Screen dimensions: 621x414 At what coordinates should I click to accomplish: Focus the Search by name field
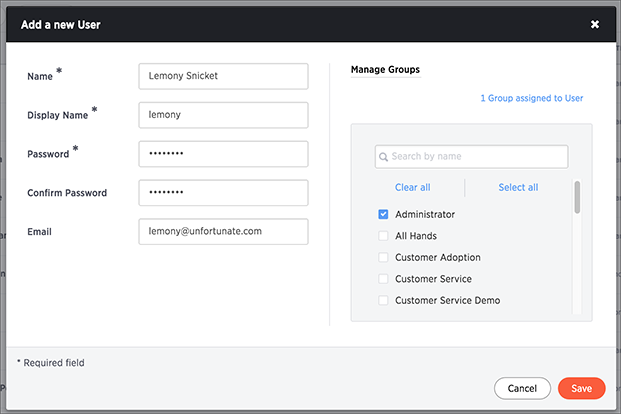(471, 156)
